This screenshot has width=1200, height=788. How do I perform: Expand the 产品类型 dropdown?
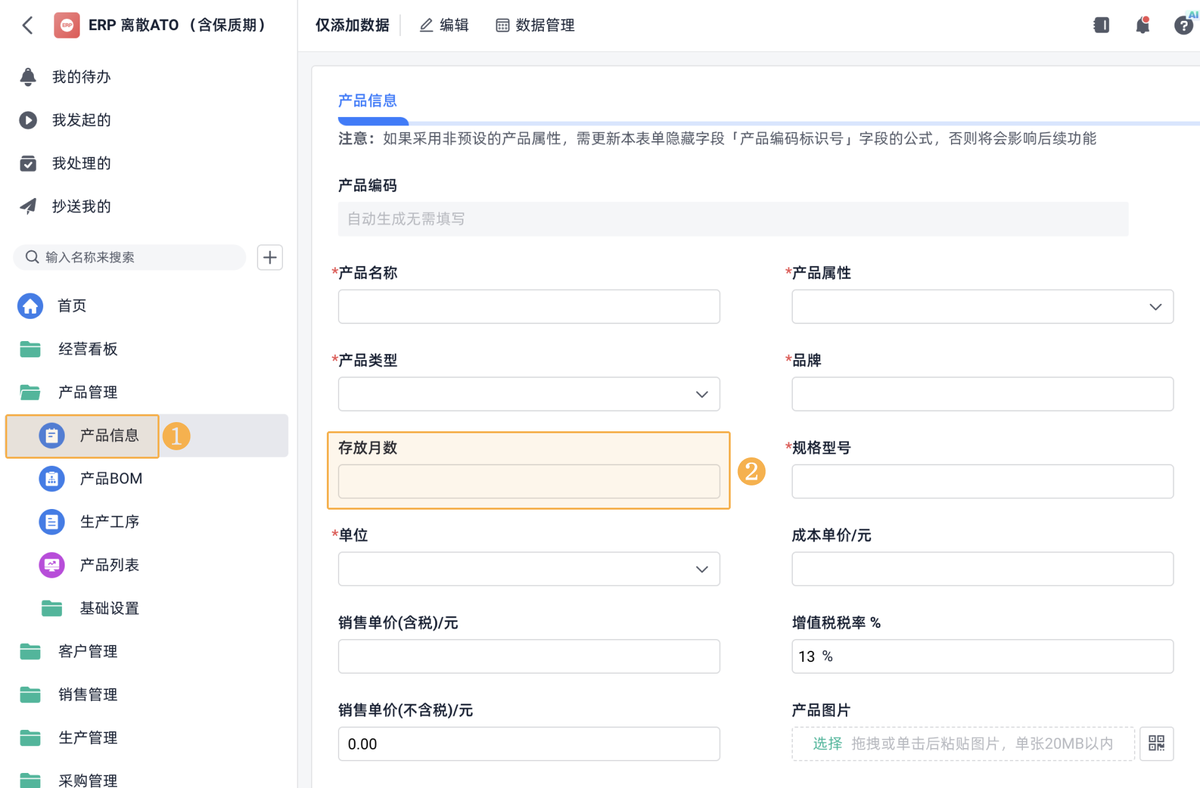click(529, 394)
